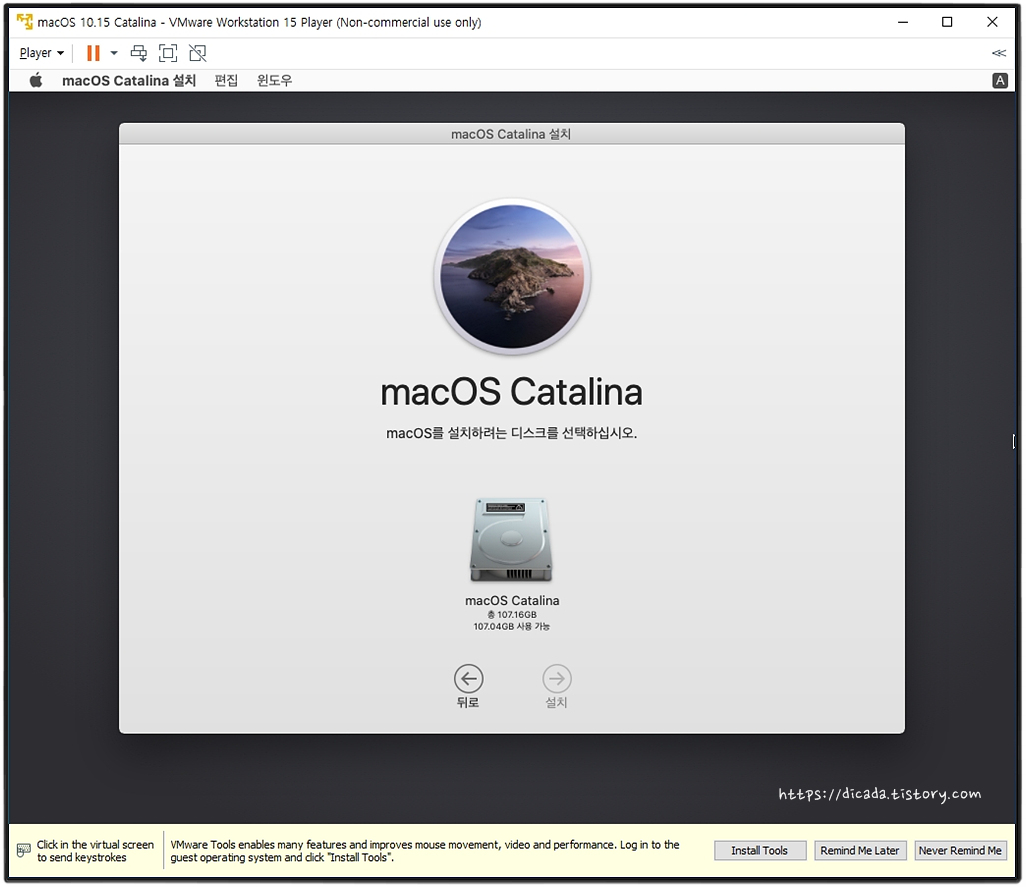Screen dimensions: 1026x887
Task: Enter full screen mode
Action: pos(168,53)
